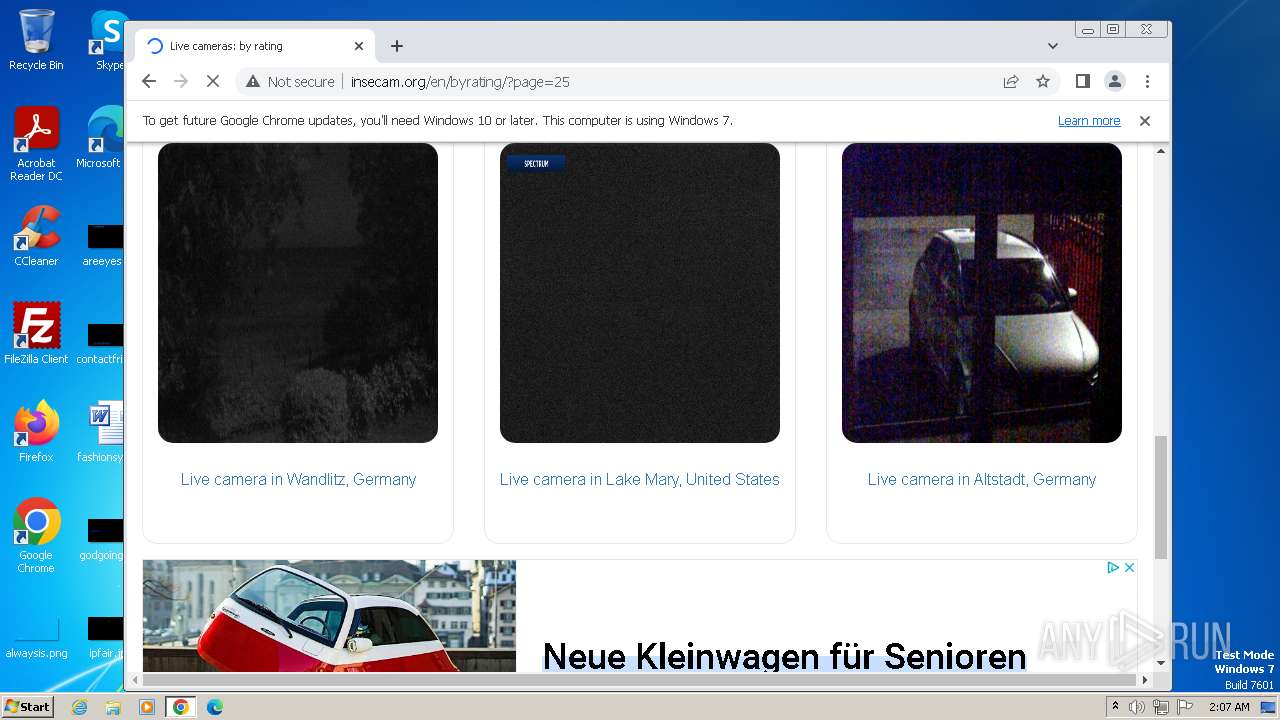The height and width of the screenshot is (720, 1280).
Task: Open File Explorer from taskbar
Action: pos(113,707)
